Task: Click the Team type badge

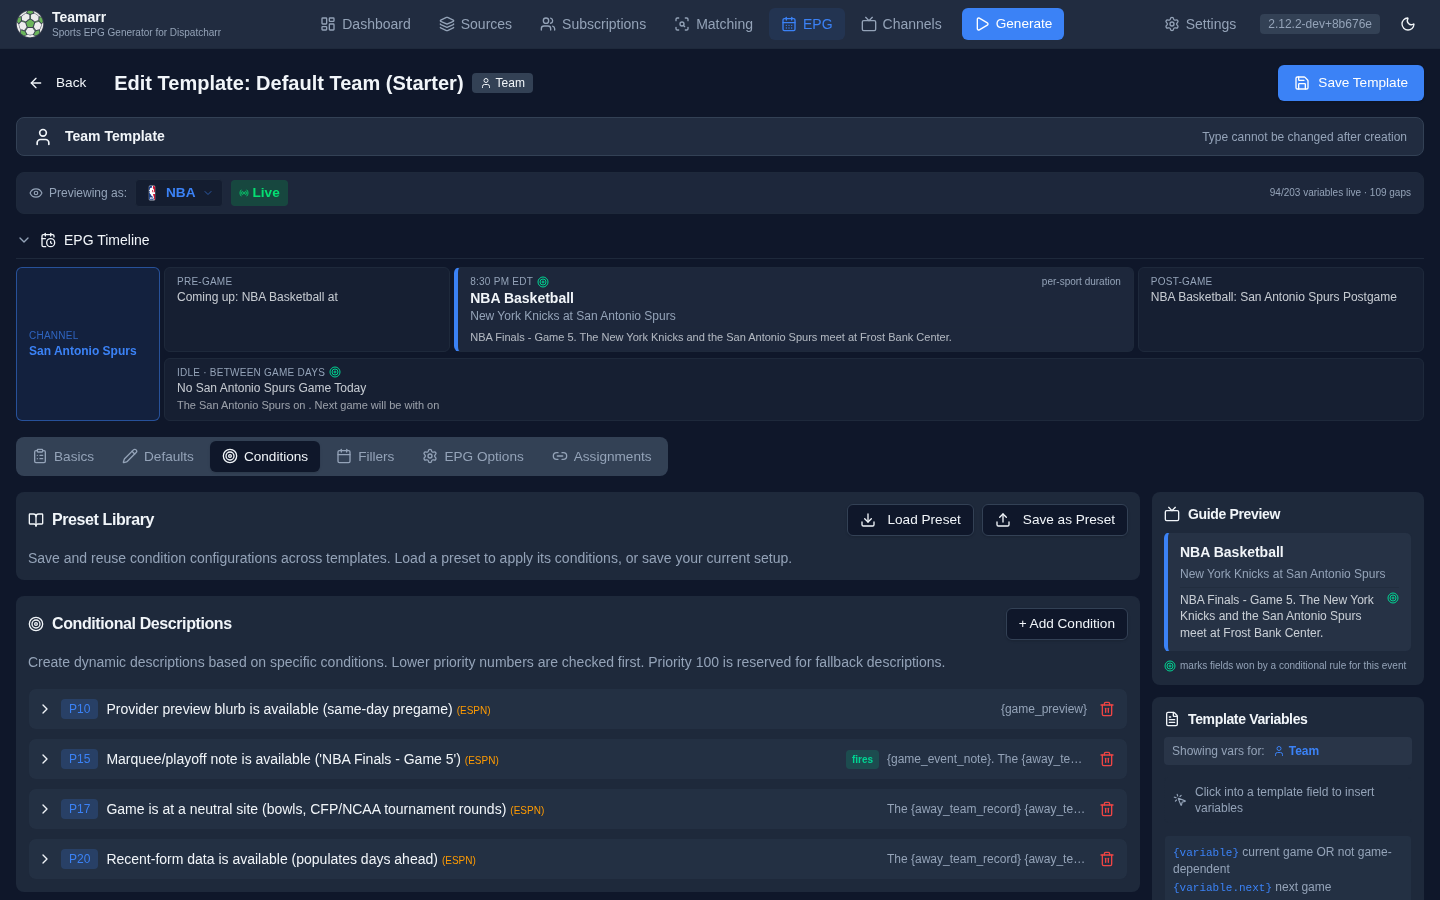Action: [x=502, y=83]
